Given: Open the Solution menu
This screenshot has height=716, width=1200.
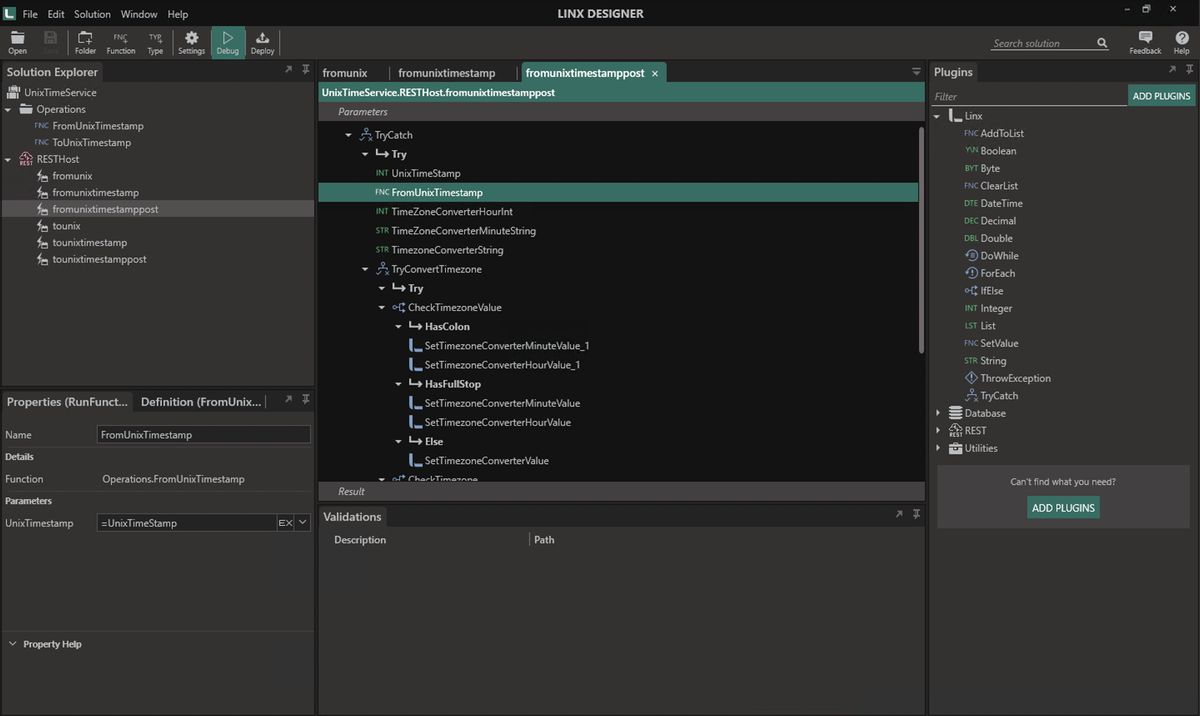Looking at the screenshot, I should pos(91,14).
